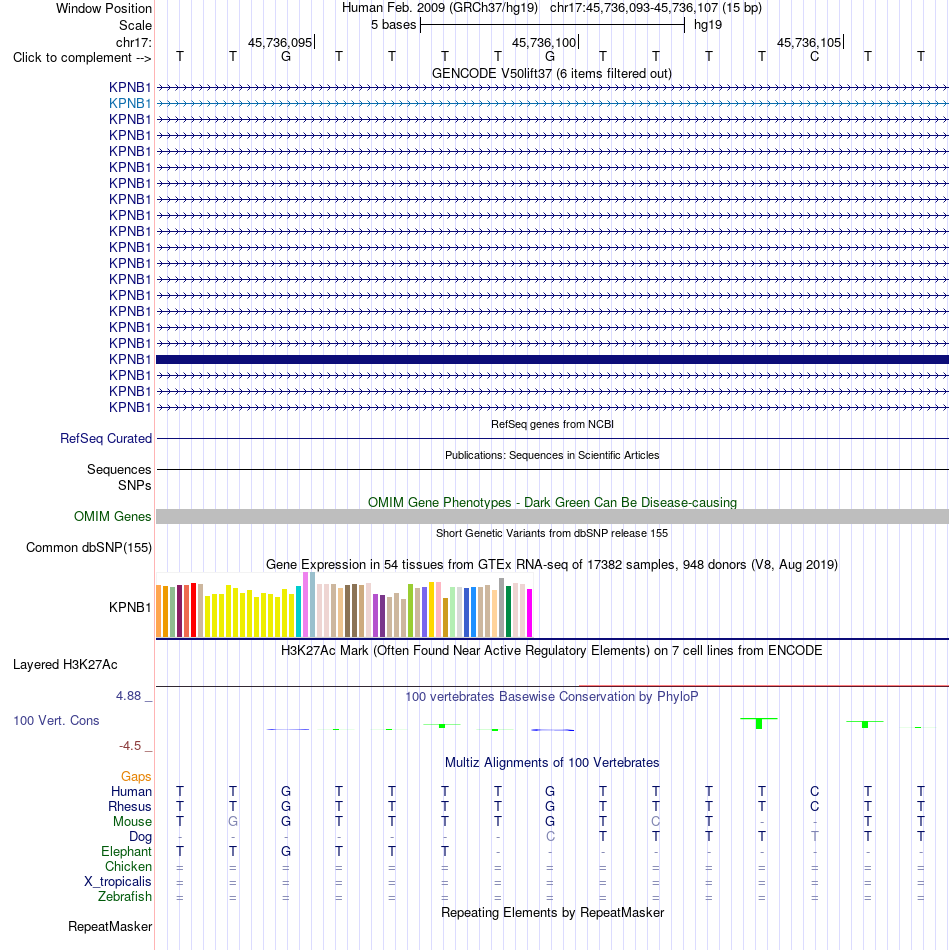
Task: Open the 'OMIM Gene Phenotypes' track title
Action: [x=552, y=502]
